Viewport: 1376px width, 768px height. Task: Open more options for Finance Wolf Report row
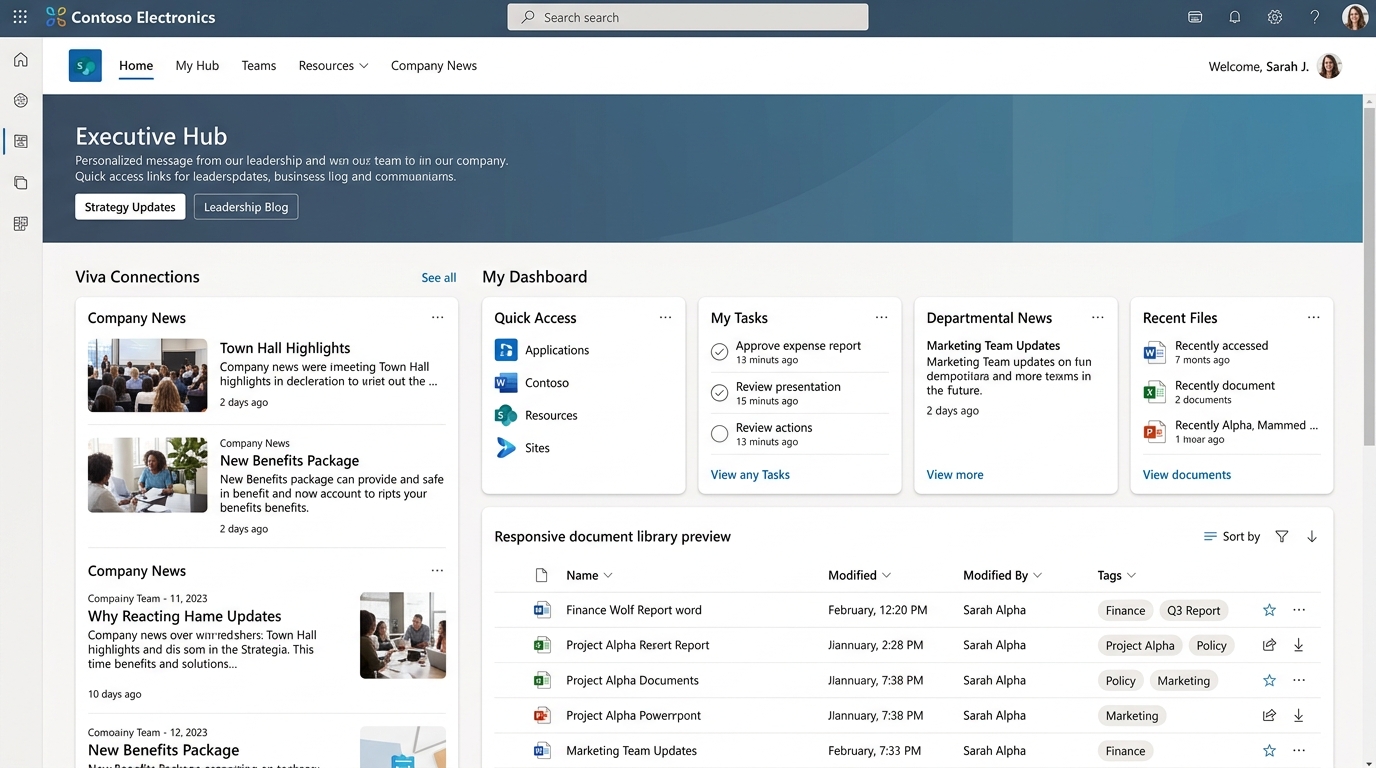pyautogui.click(x=1299, y=610)
